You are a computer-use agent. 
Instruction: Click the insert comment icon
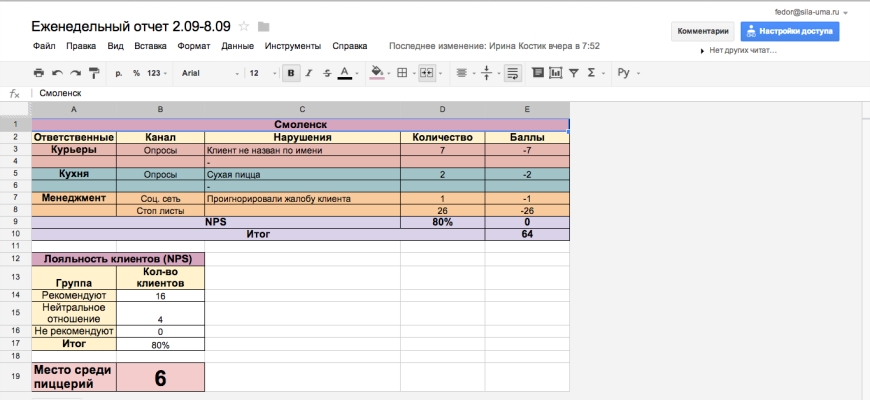[x=538, y=73]
